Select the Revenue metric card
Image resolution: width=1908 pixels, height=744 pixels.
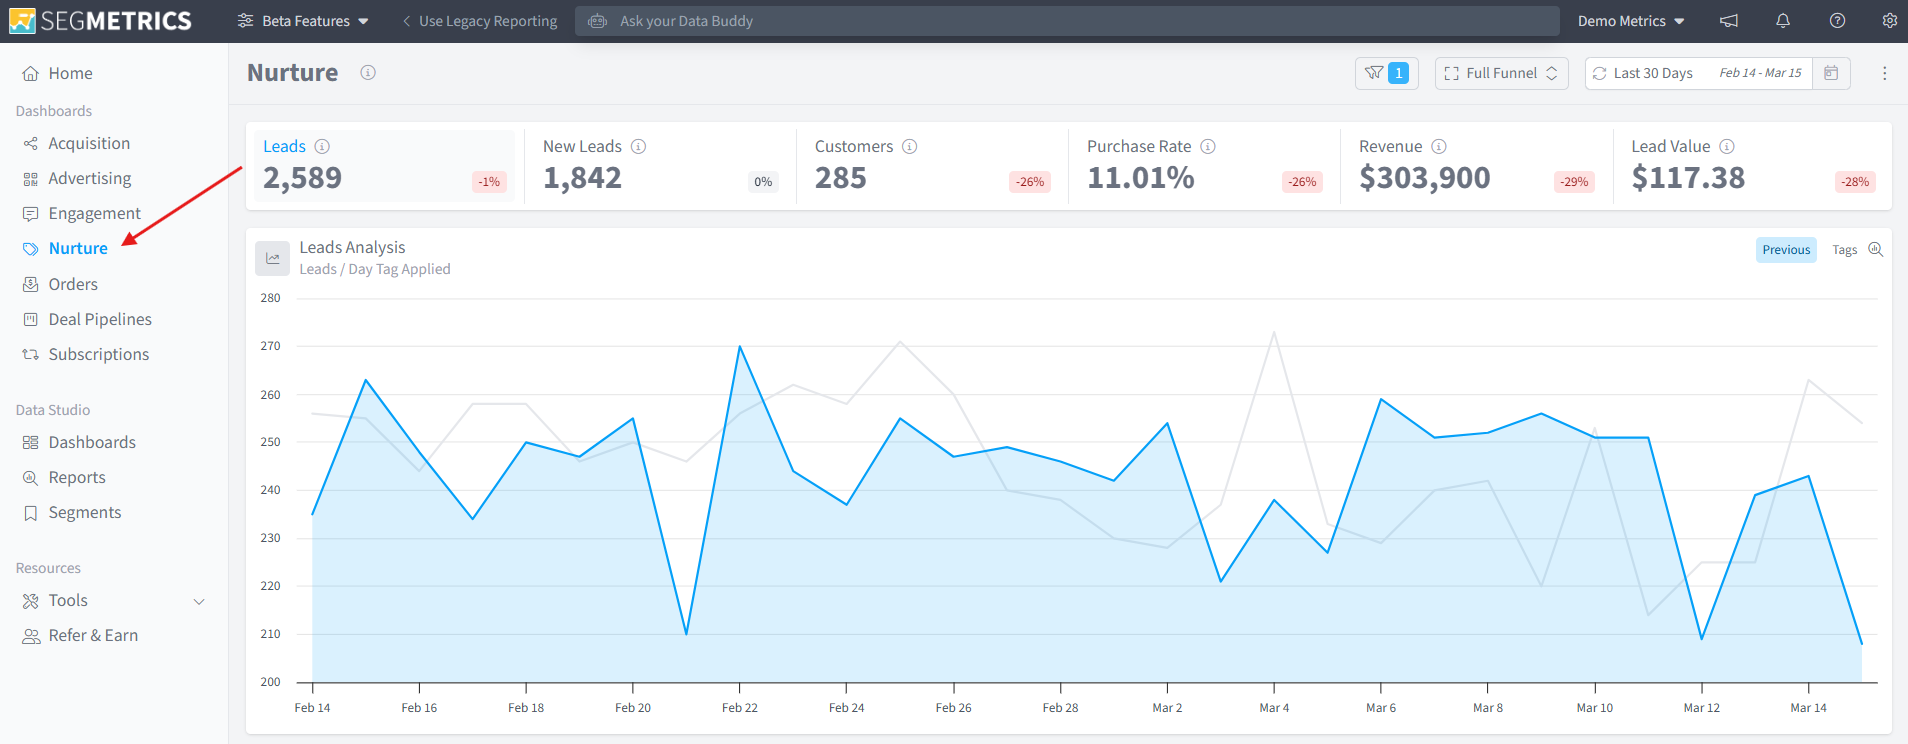[x=1476, y=166]
